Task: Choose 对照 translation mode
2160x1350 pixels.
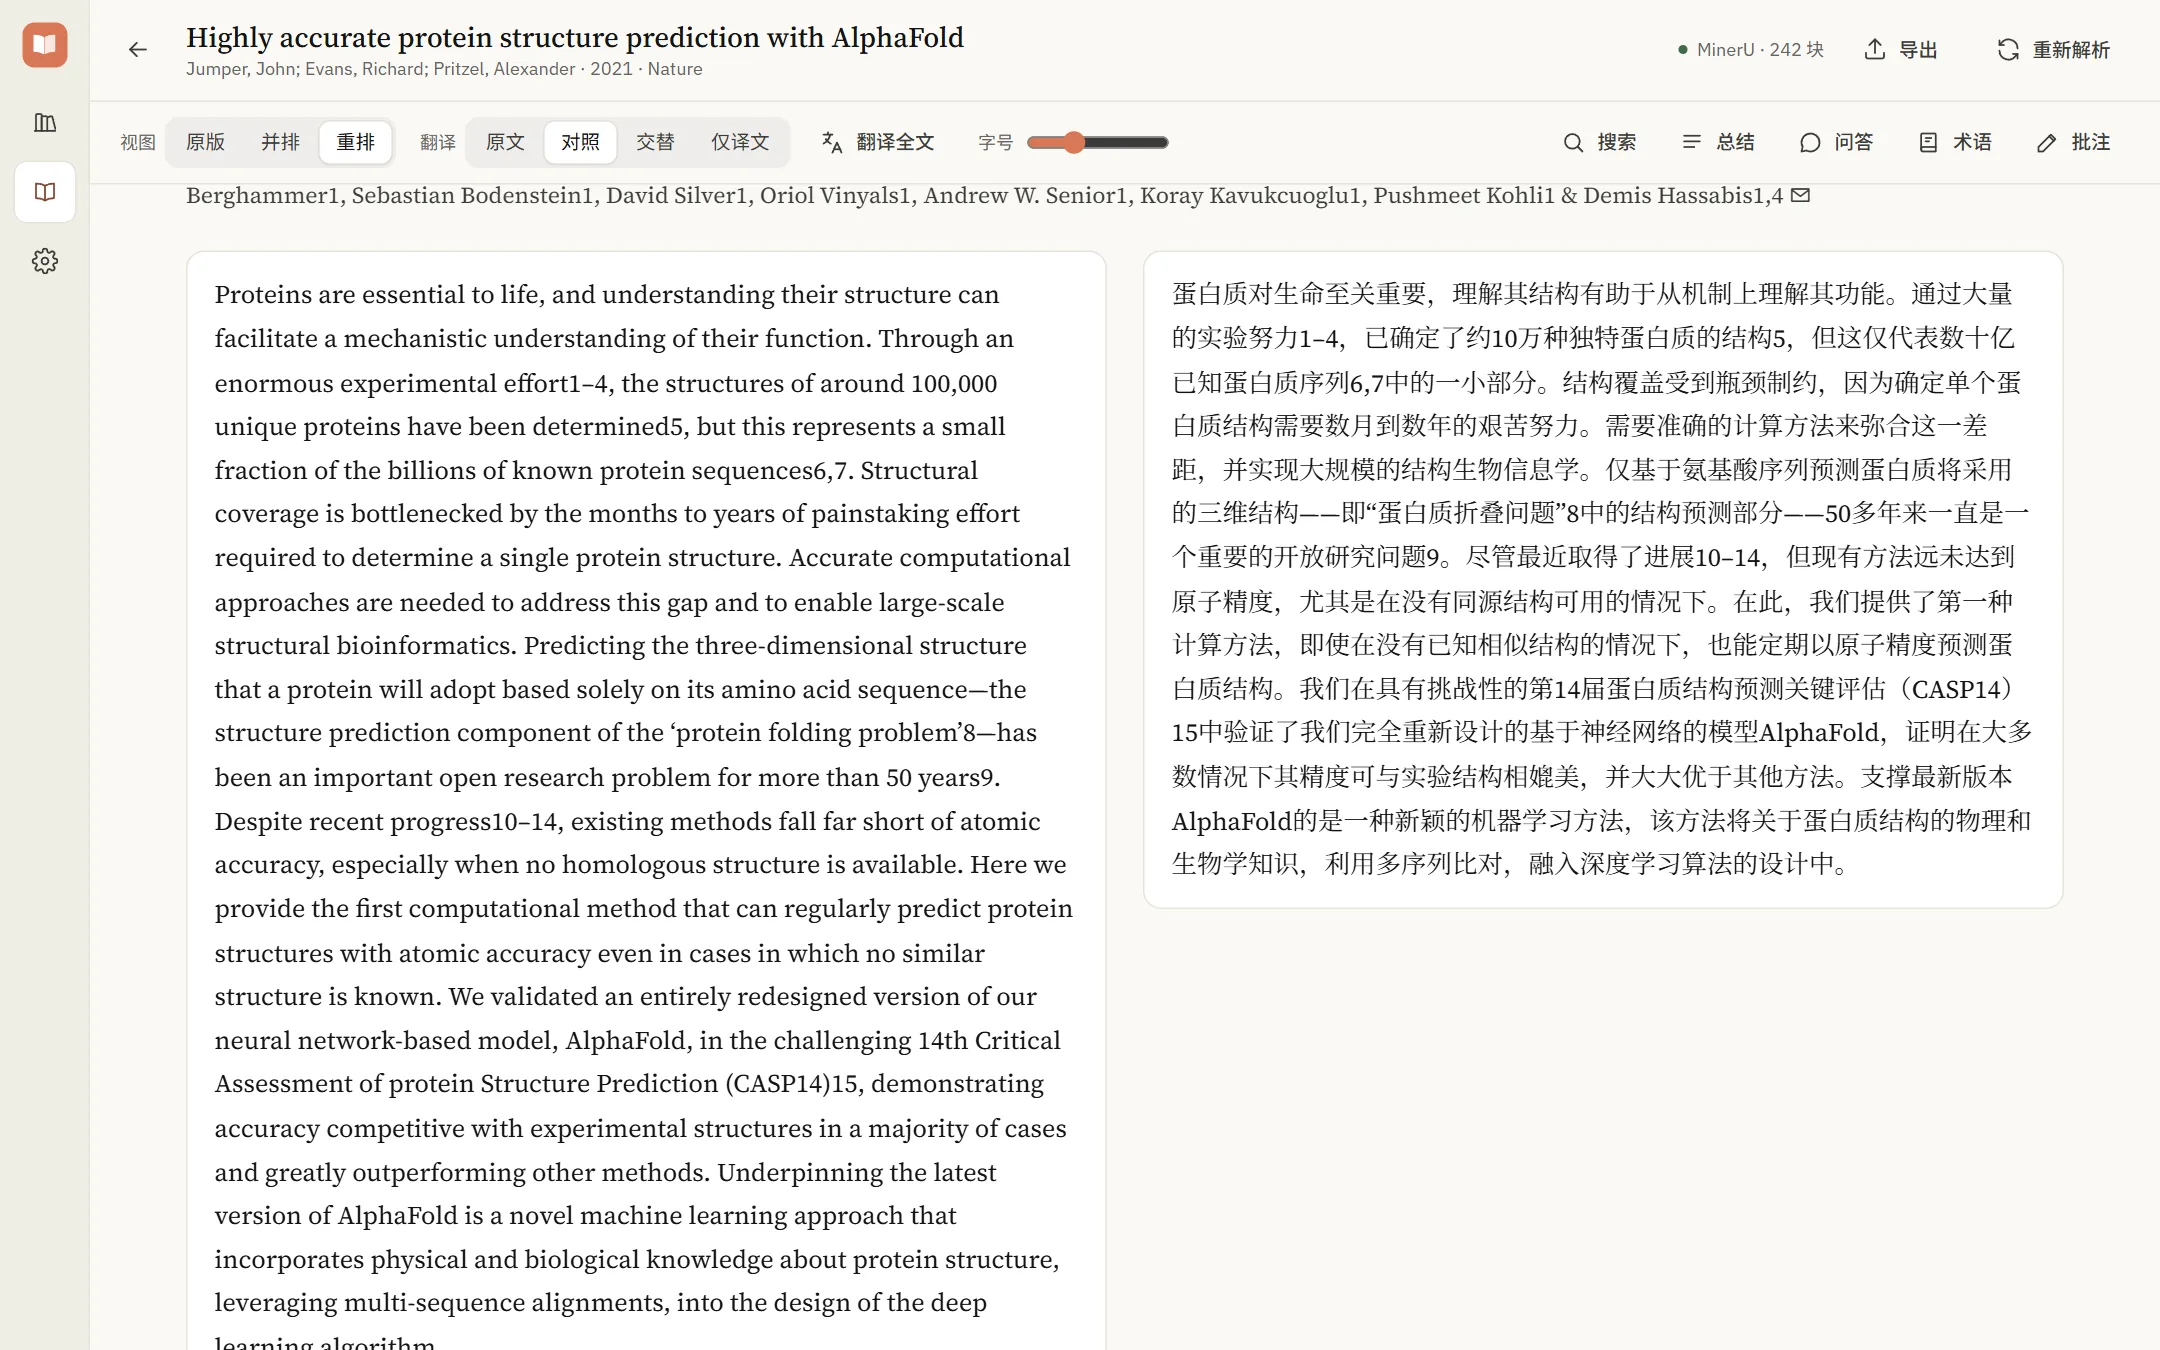Action: pos(580,142)
